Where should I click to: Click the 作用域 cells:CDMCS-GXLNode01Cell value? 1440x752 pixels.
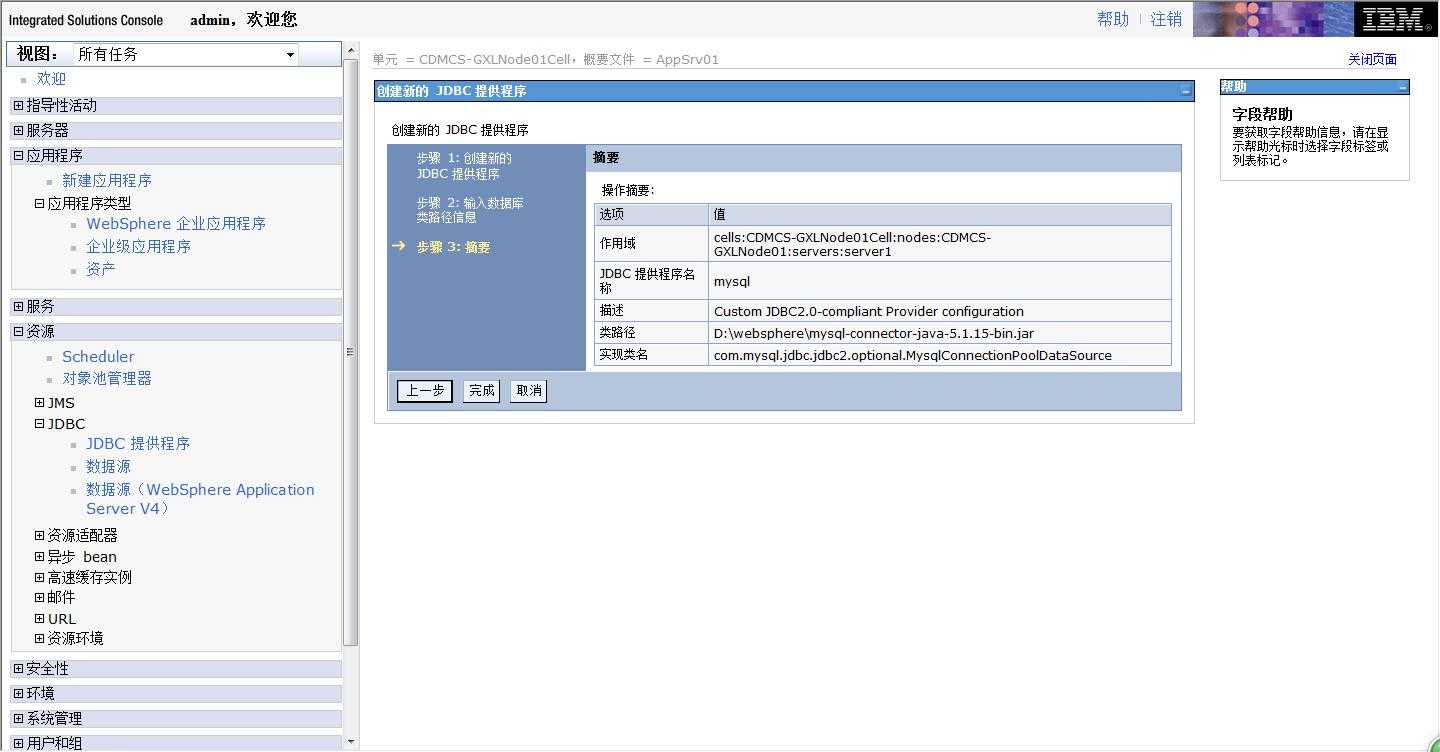coord(853,244)
